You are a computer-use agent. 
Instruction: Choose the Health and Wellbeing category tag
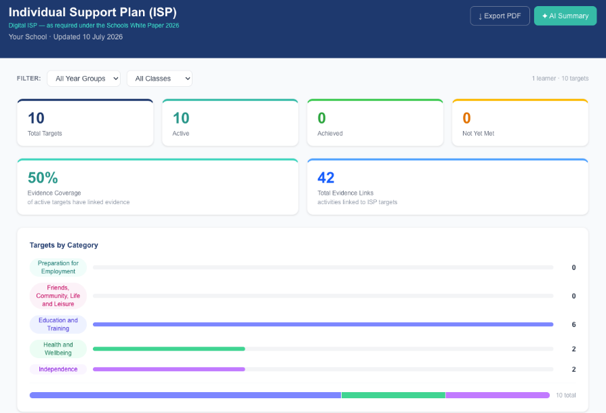tap(58, 349)
